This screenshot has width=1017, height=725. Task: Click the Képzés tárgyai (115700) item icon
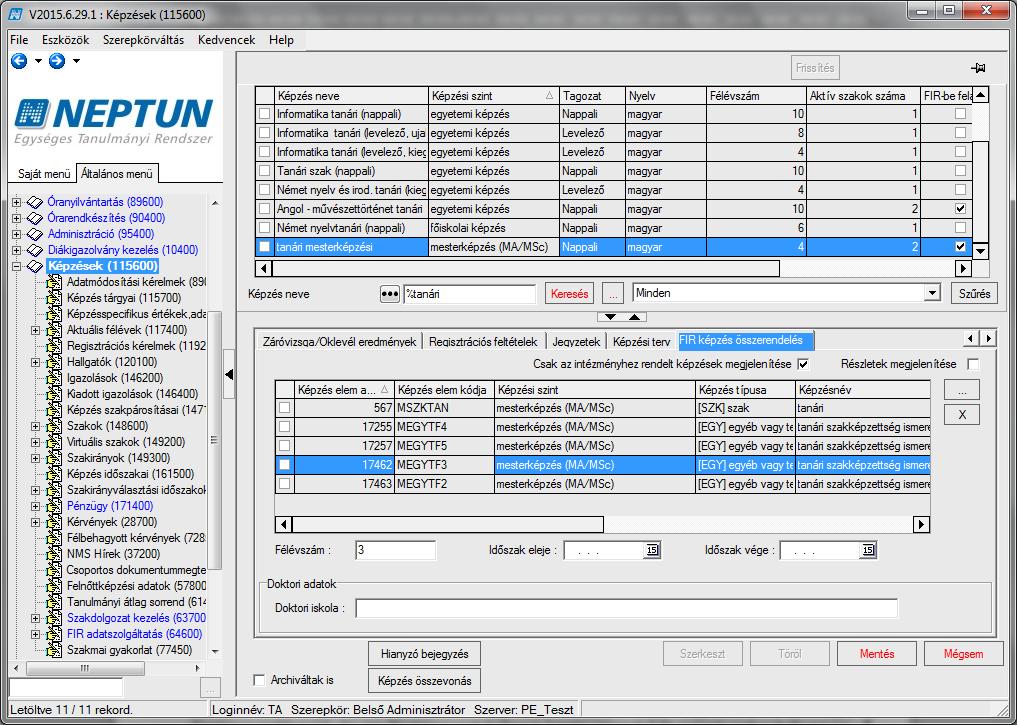(54, 298)
